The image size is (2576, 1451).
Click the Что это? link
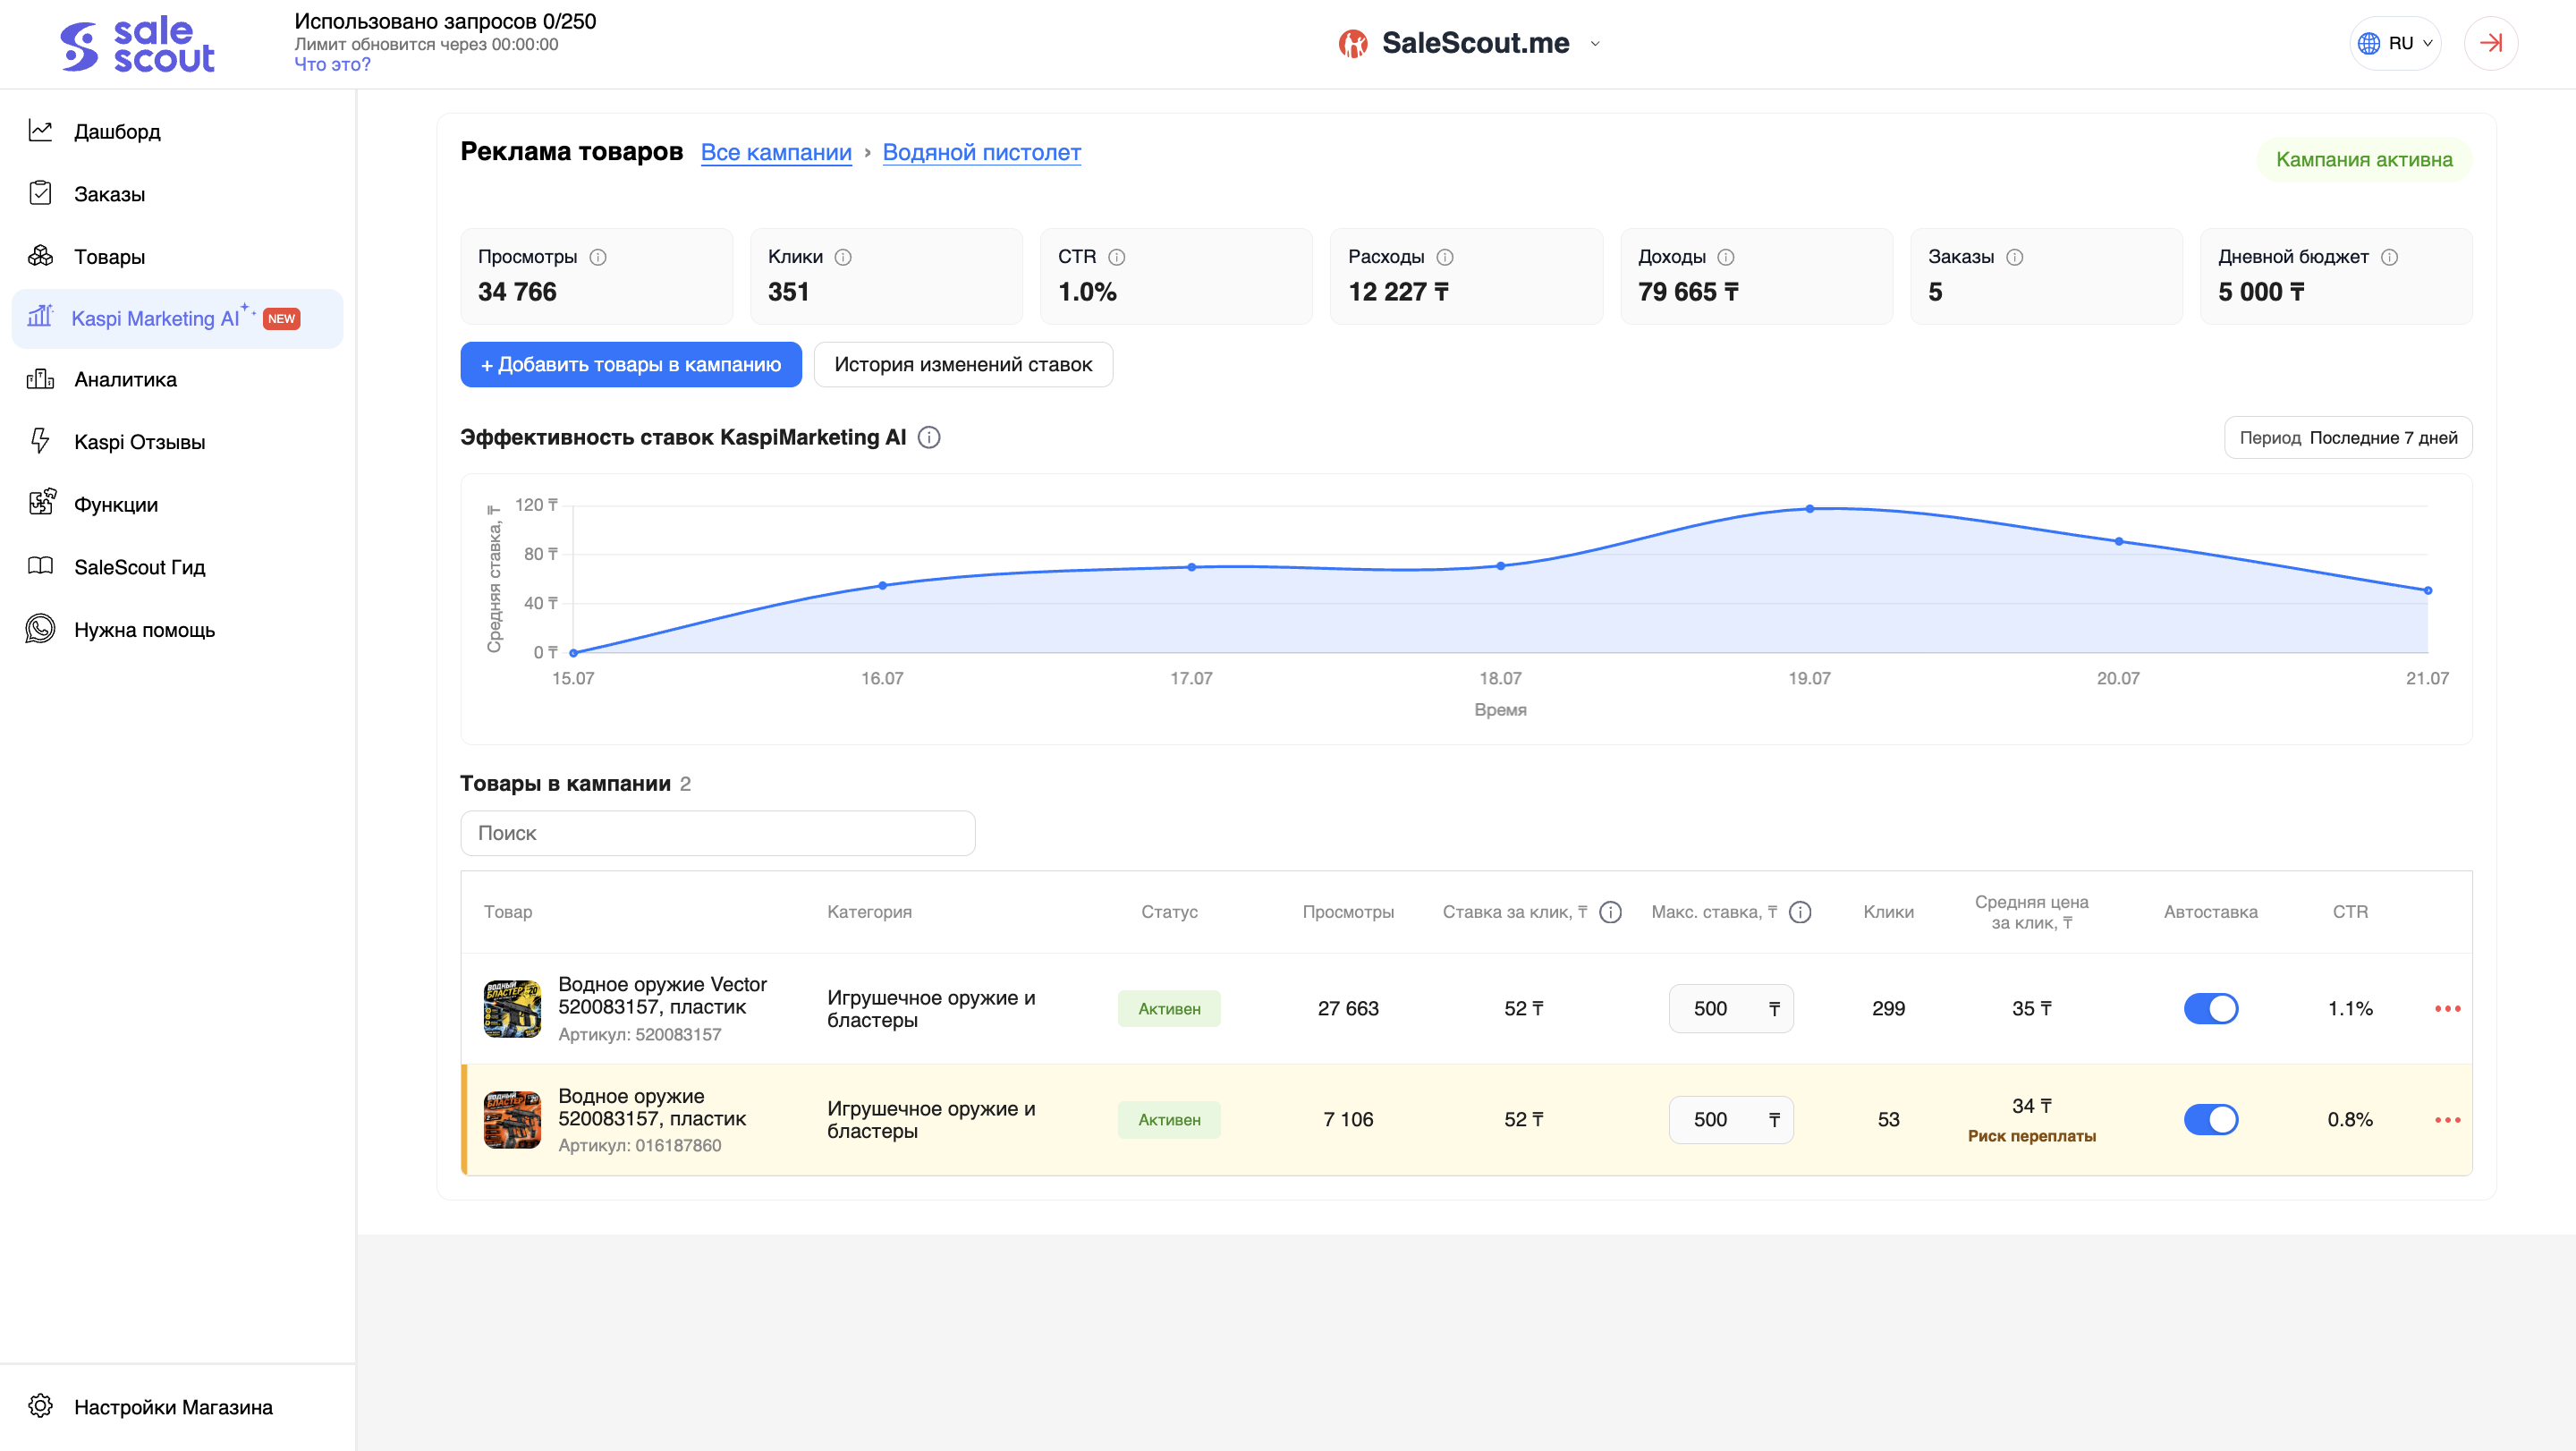(332, 64)
